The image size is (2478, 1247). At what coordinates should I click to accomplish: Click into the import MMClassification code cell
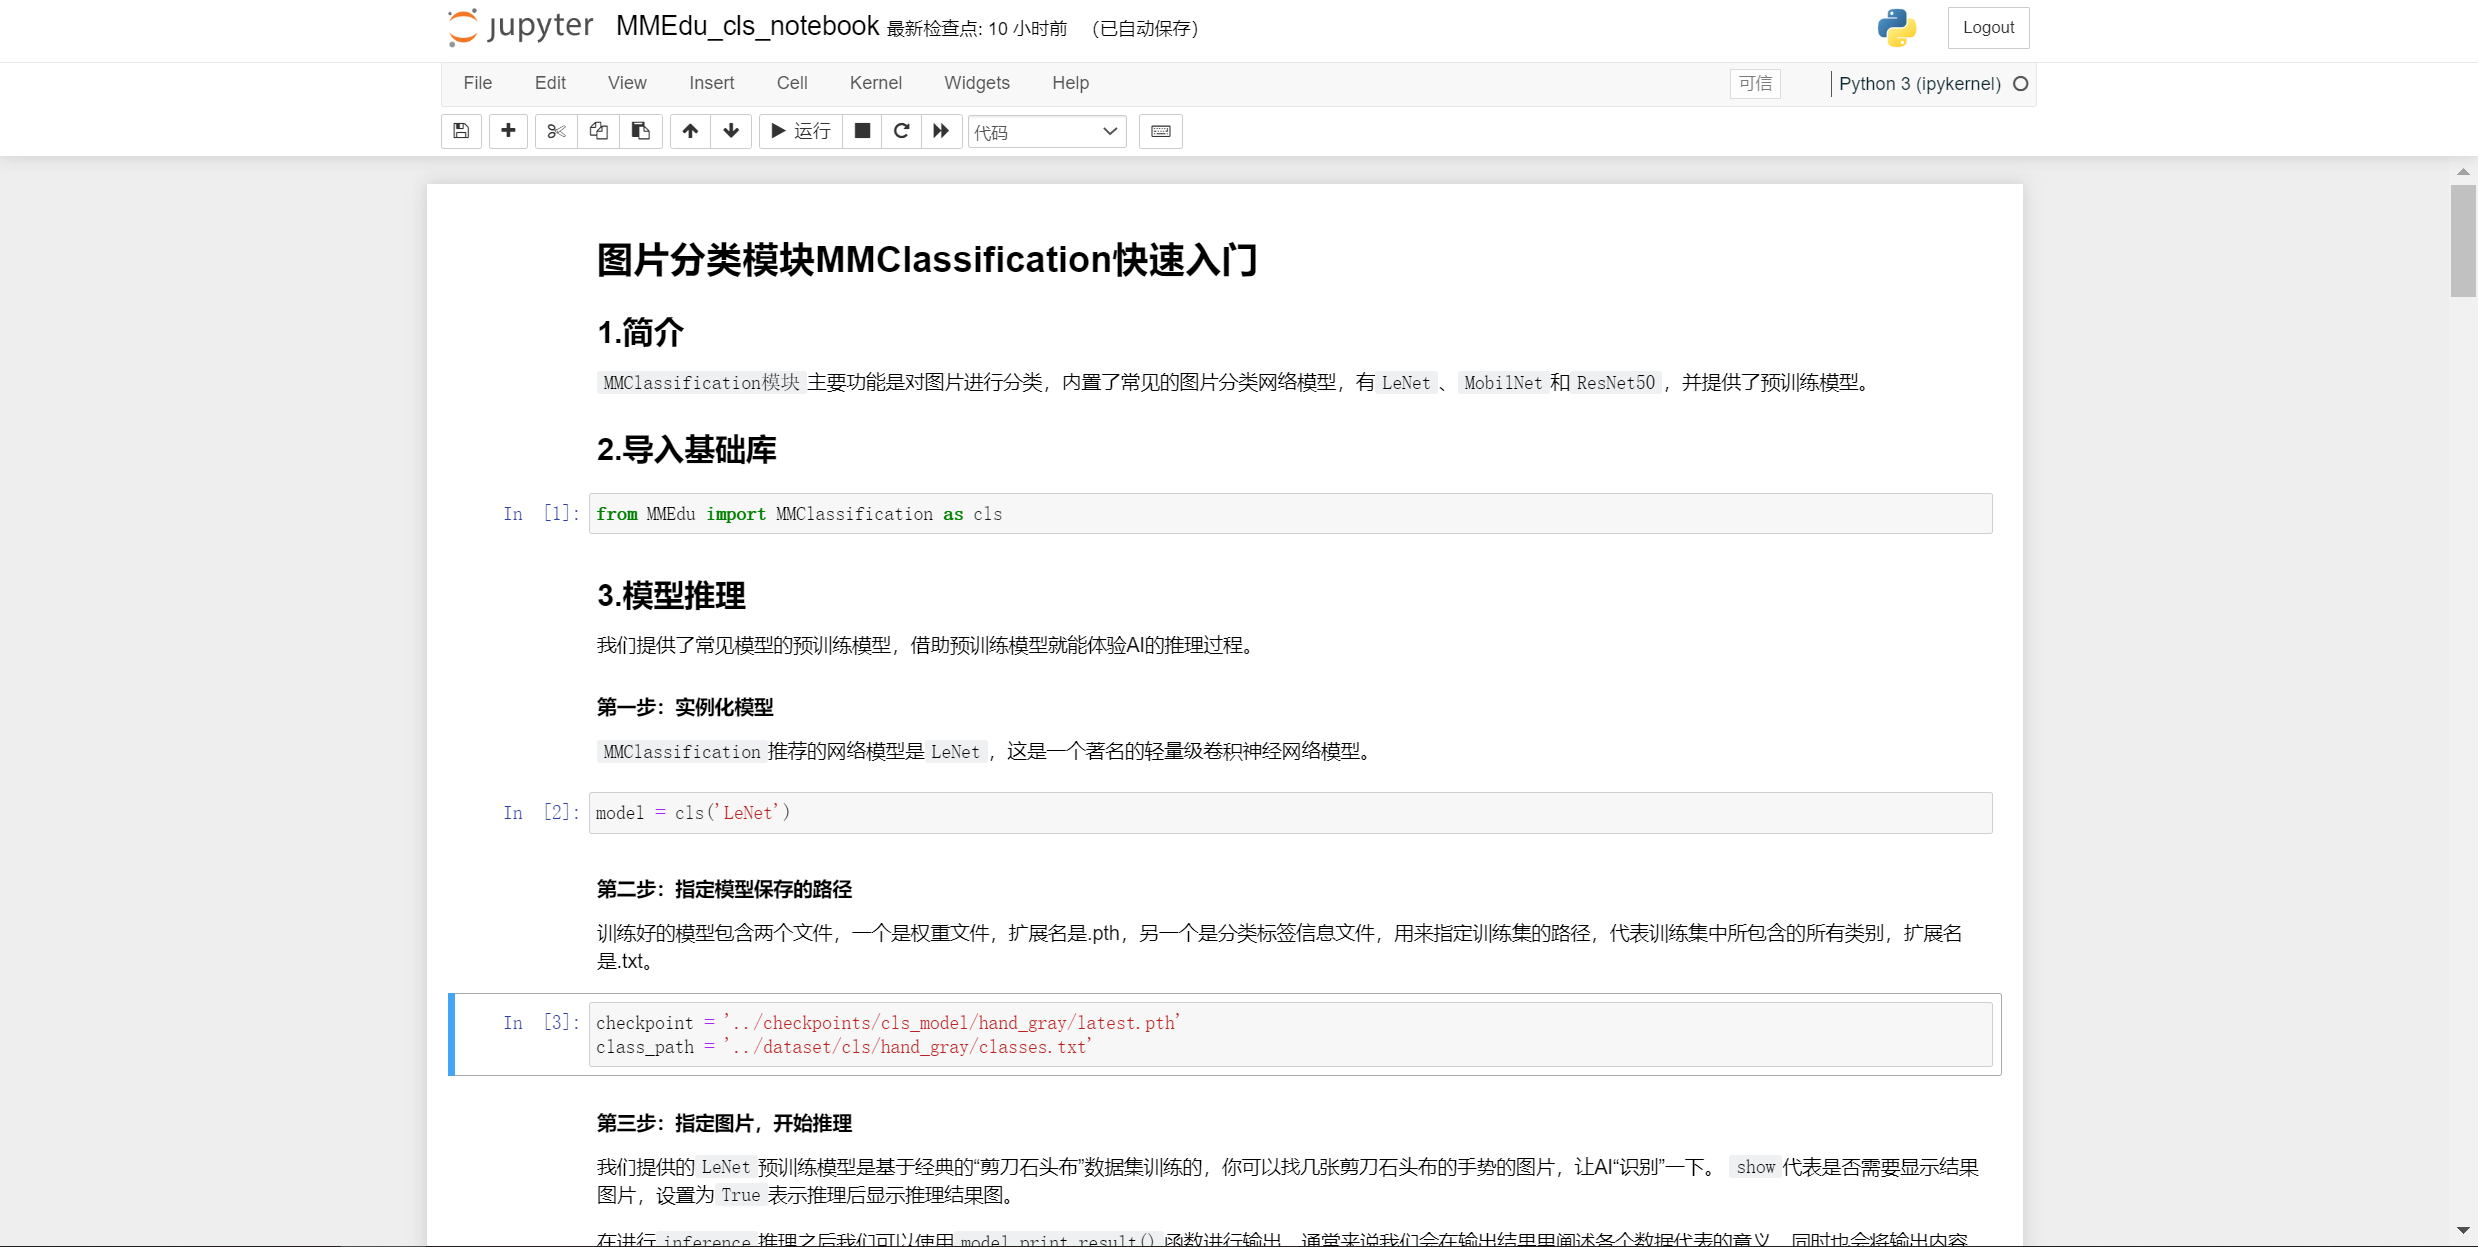(x=1290, y=514)
